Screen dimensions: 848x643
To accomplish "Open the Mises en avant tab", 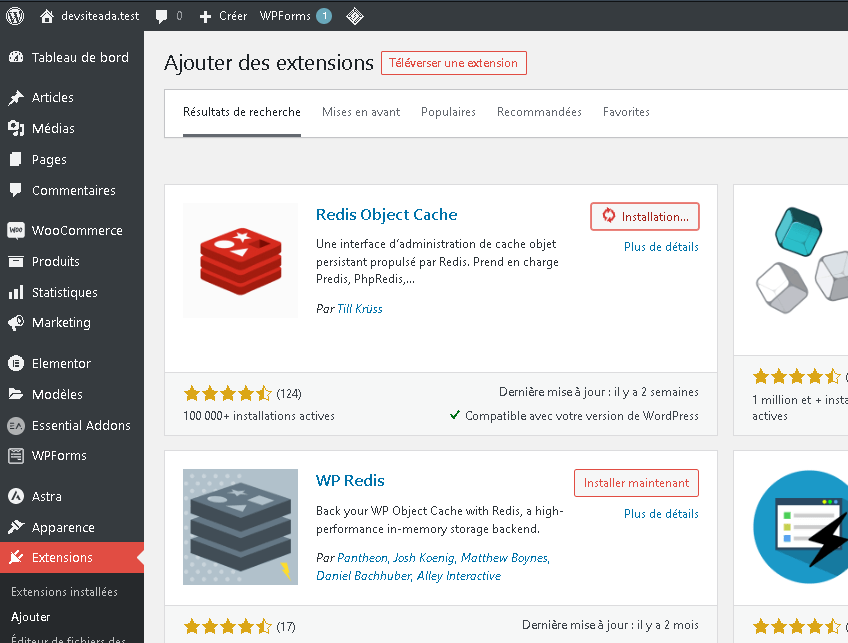I will [x=362, y=112].
